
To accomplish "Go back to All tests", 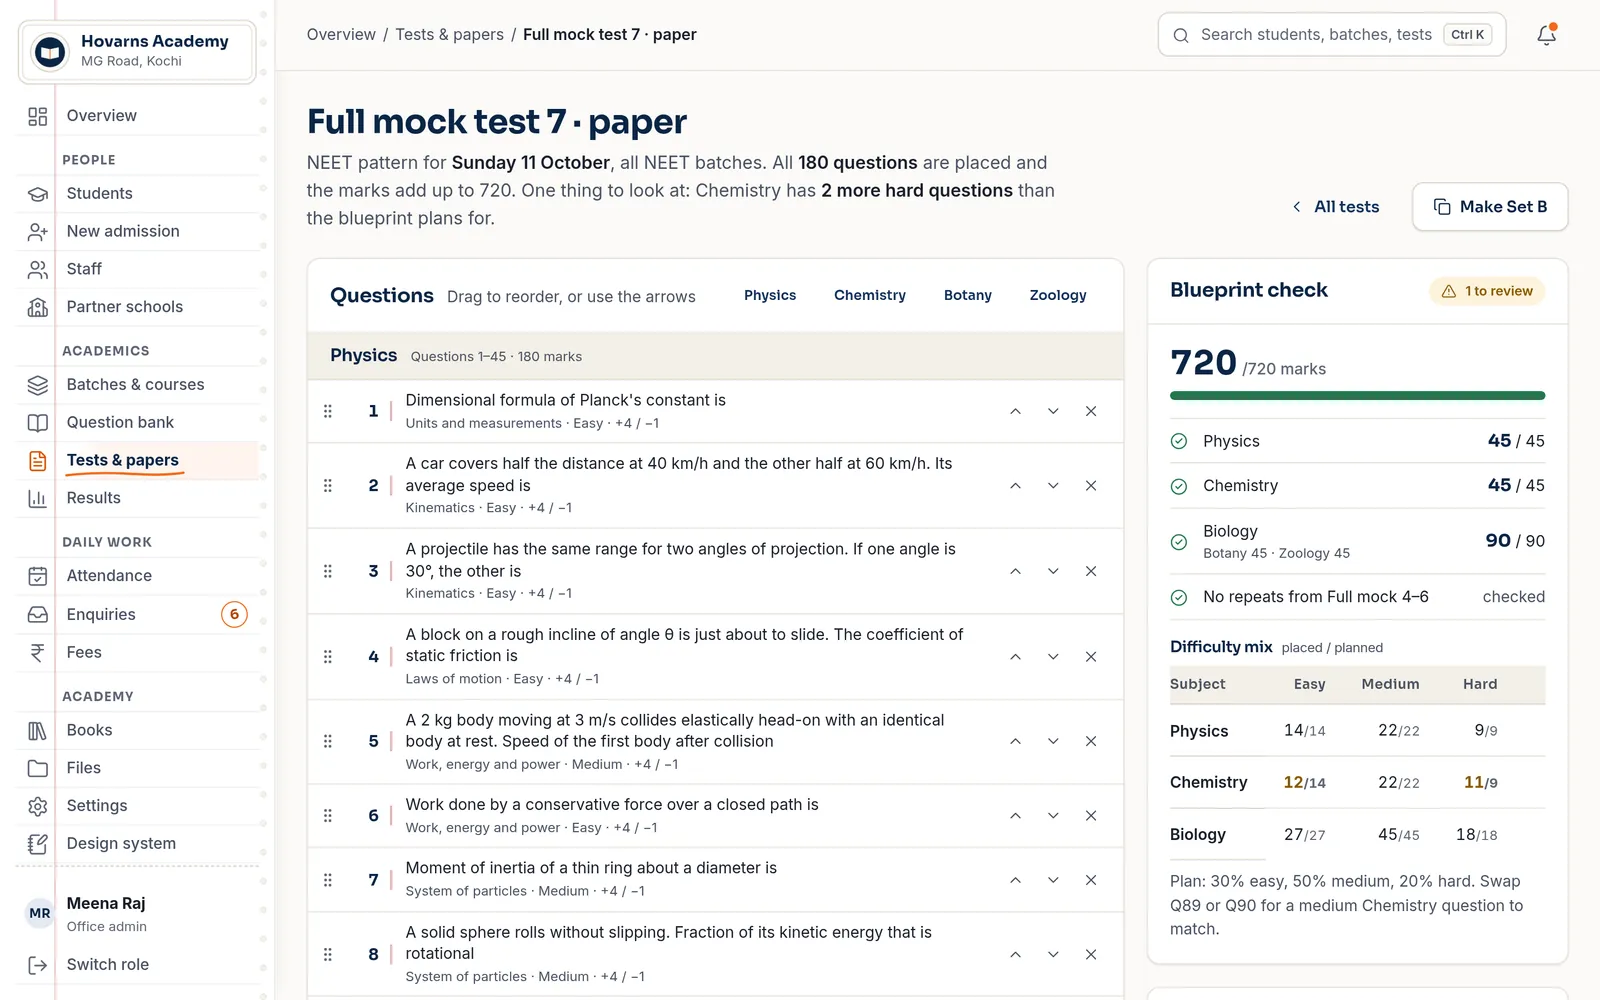I will pos(1335,207).
